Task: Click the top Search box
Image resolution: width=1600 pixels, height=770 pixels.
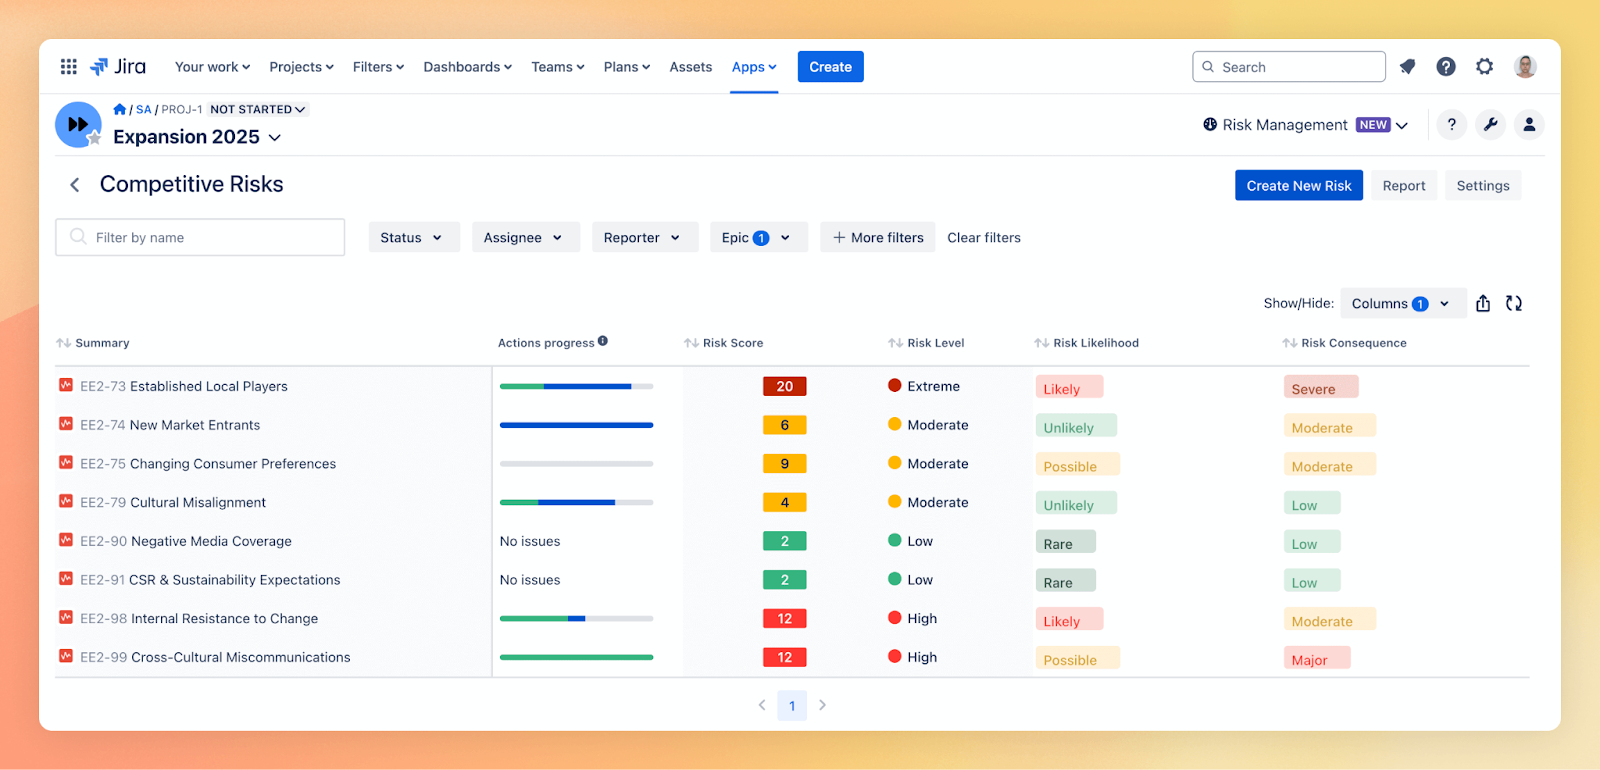Action: point(1289,67)
